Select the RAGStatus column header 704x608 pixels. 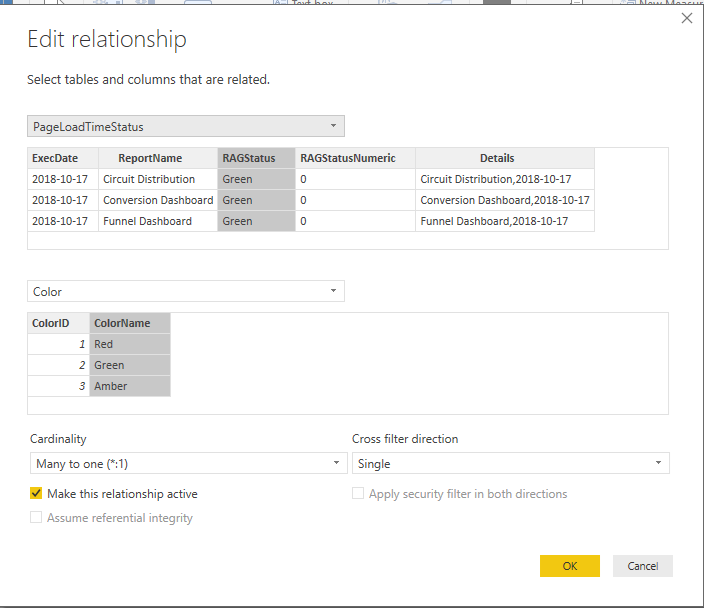(x=256, y=158)
